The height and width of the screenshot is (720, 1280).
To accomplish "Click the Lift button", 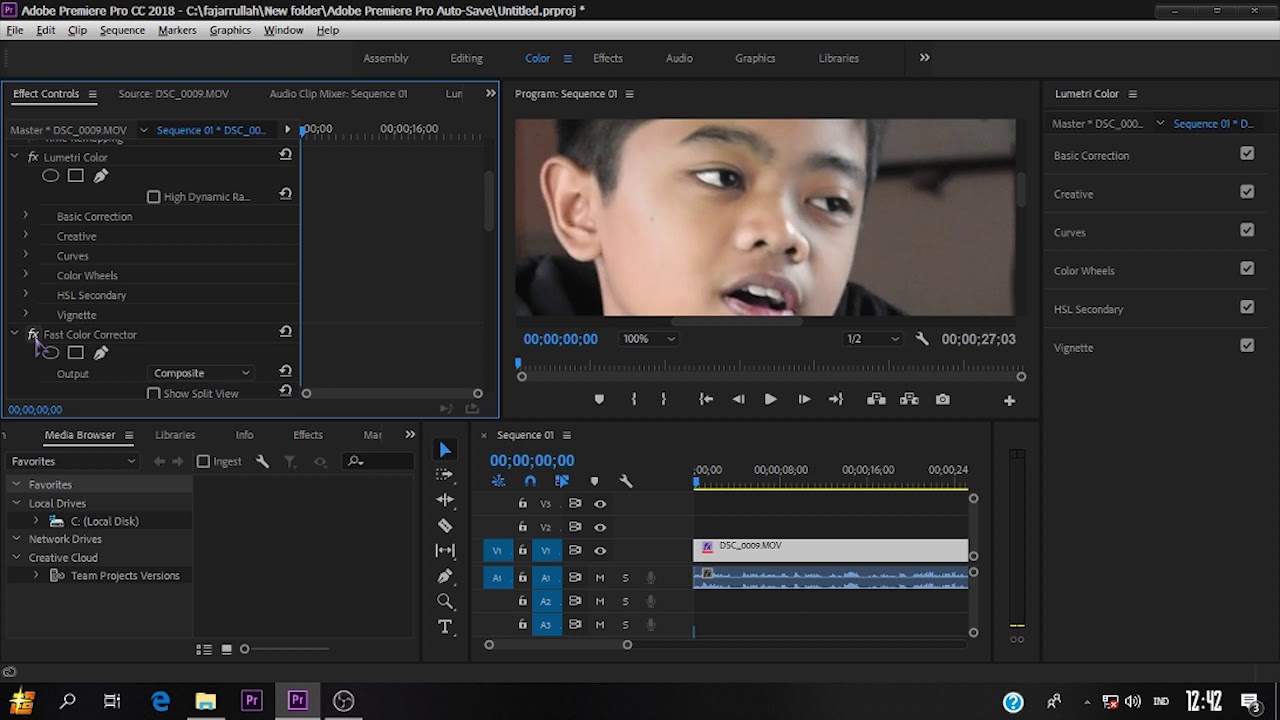I will 876,399.
